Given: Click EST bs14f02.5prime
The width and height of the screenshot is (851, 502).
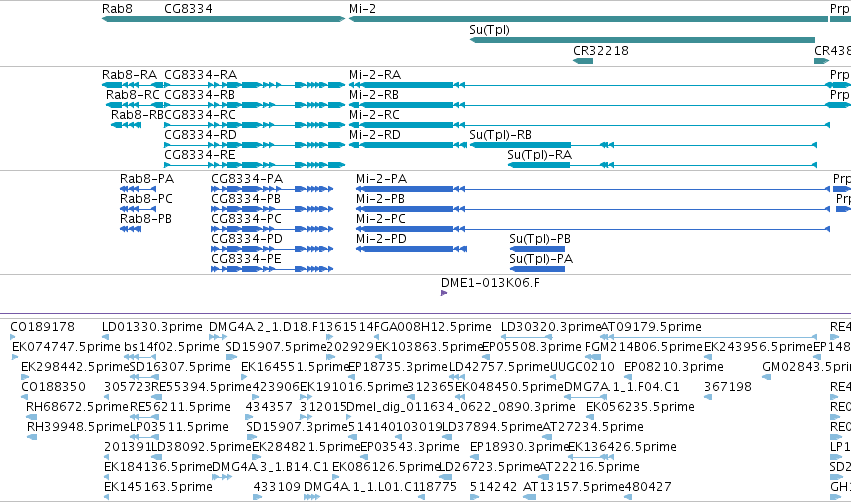Looking at the screenshot, I should [x=172, y=347].
